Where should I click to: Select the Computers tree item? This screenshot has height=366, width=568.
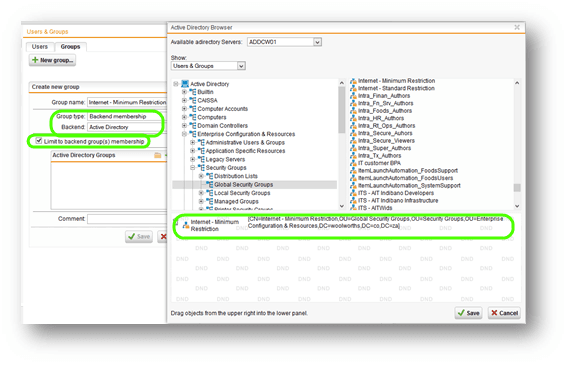[212, 117]
